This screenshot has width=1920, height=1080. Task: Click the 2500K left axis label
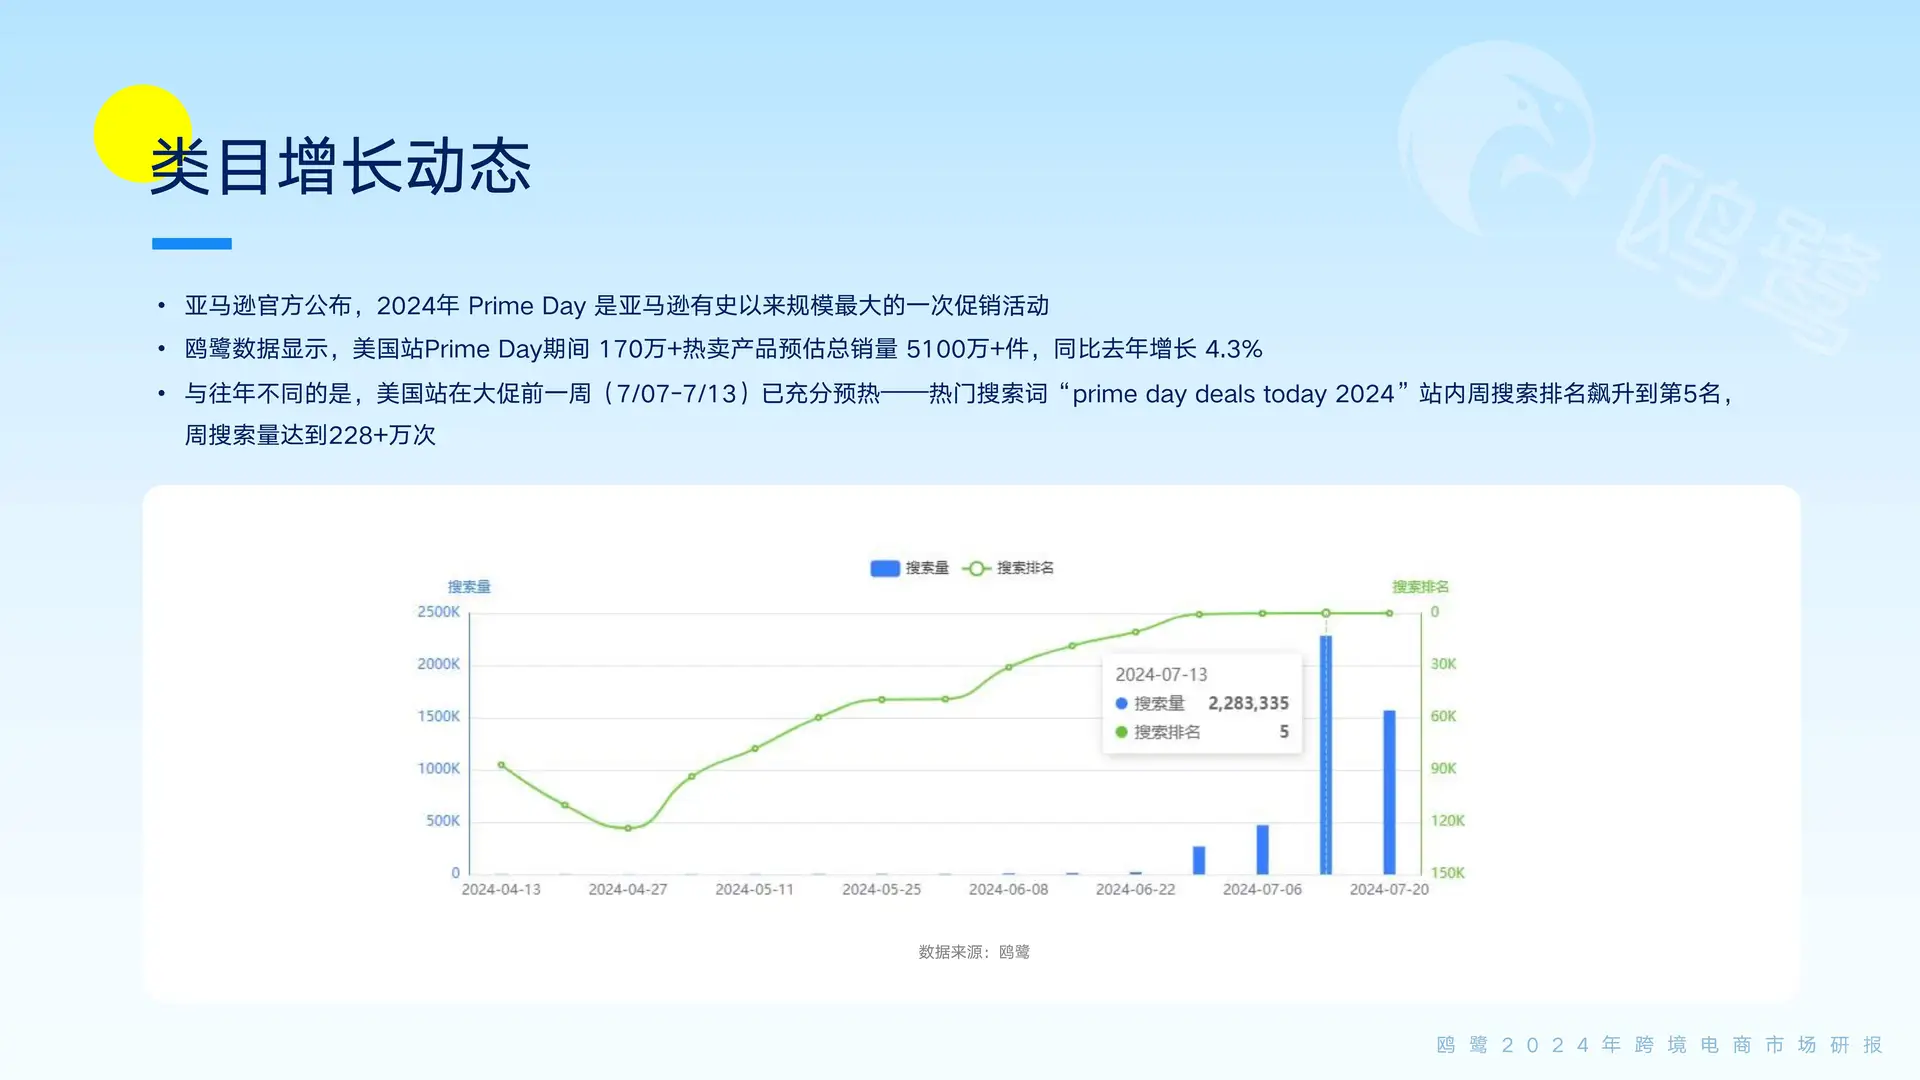point(438,612)
